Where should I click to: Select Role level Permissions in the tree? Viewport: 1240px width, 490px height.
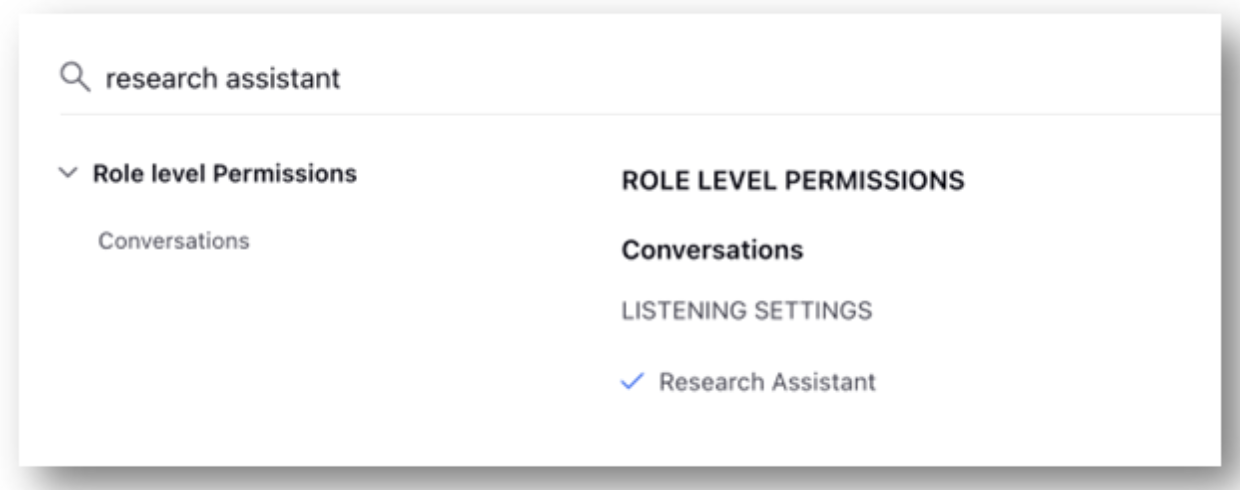click(x=224, y=173)
